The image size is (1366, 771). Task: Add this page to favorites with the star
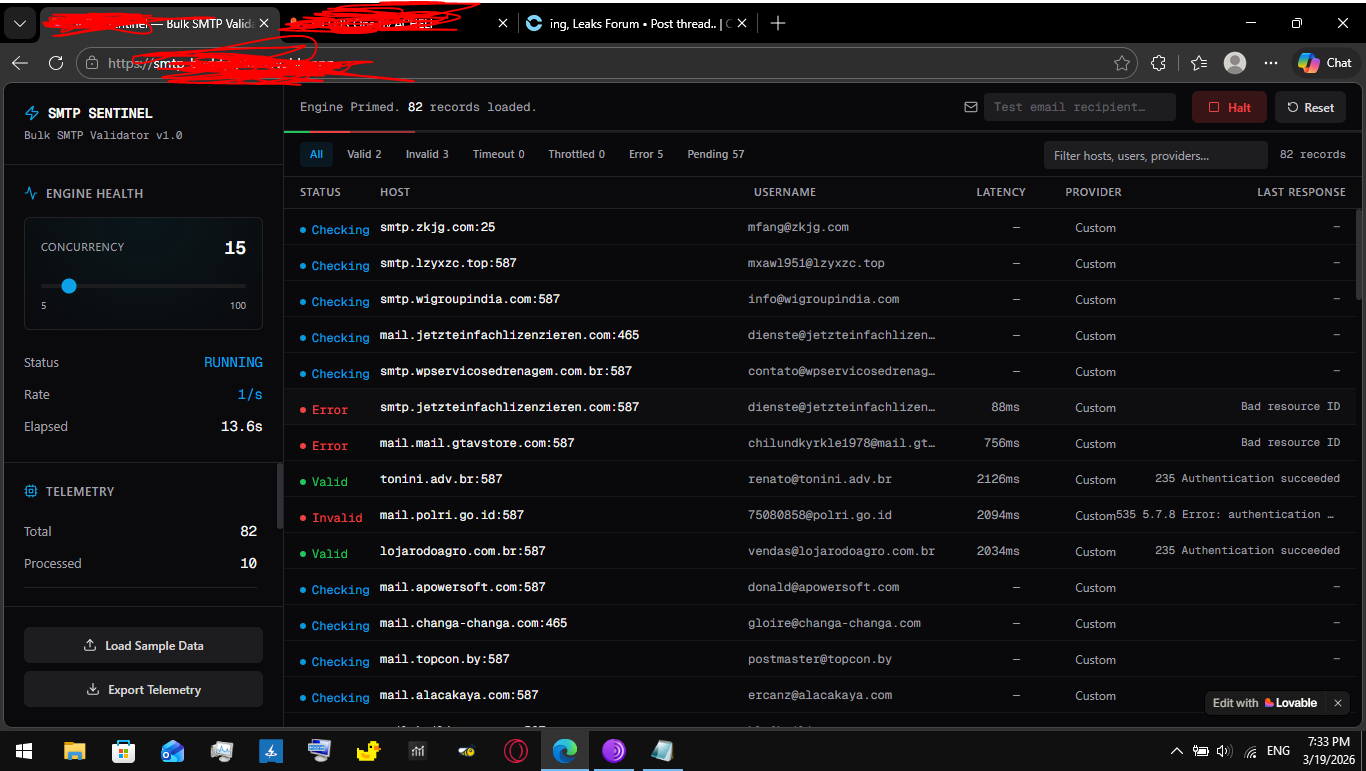1122,63
